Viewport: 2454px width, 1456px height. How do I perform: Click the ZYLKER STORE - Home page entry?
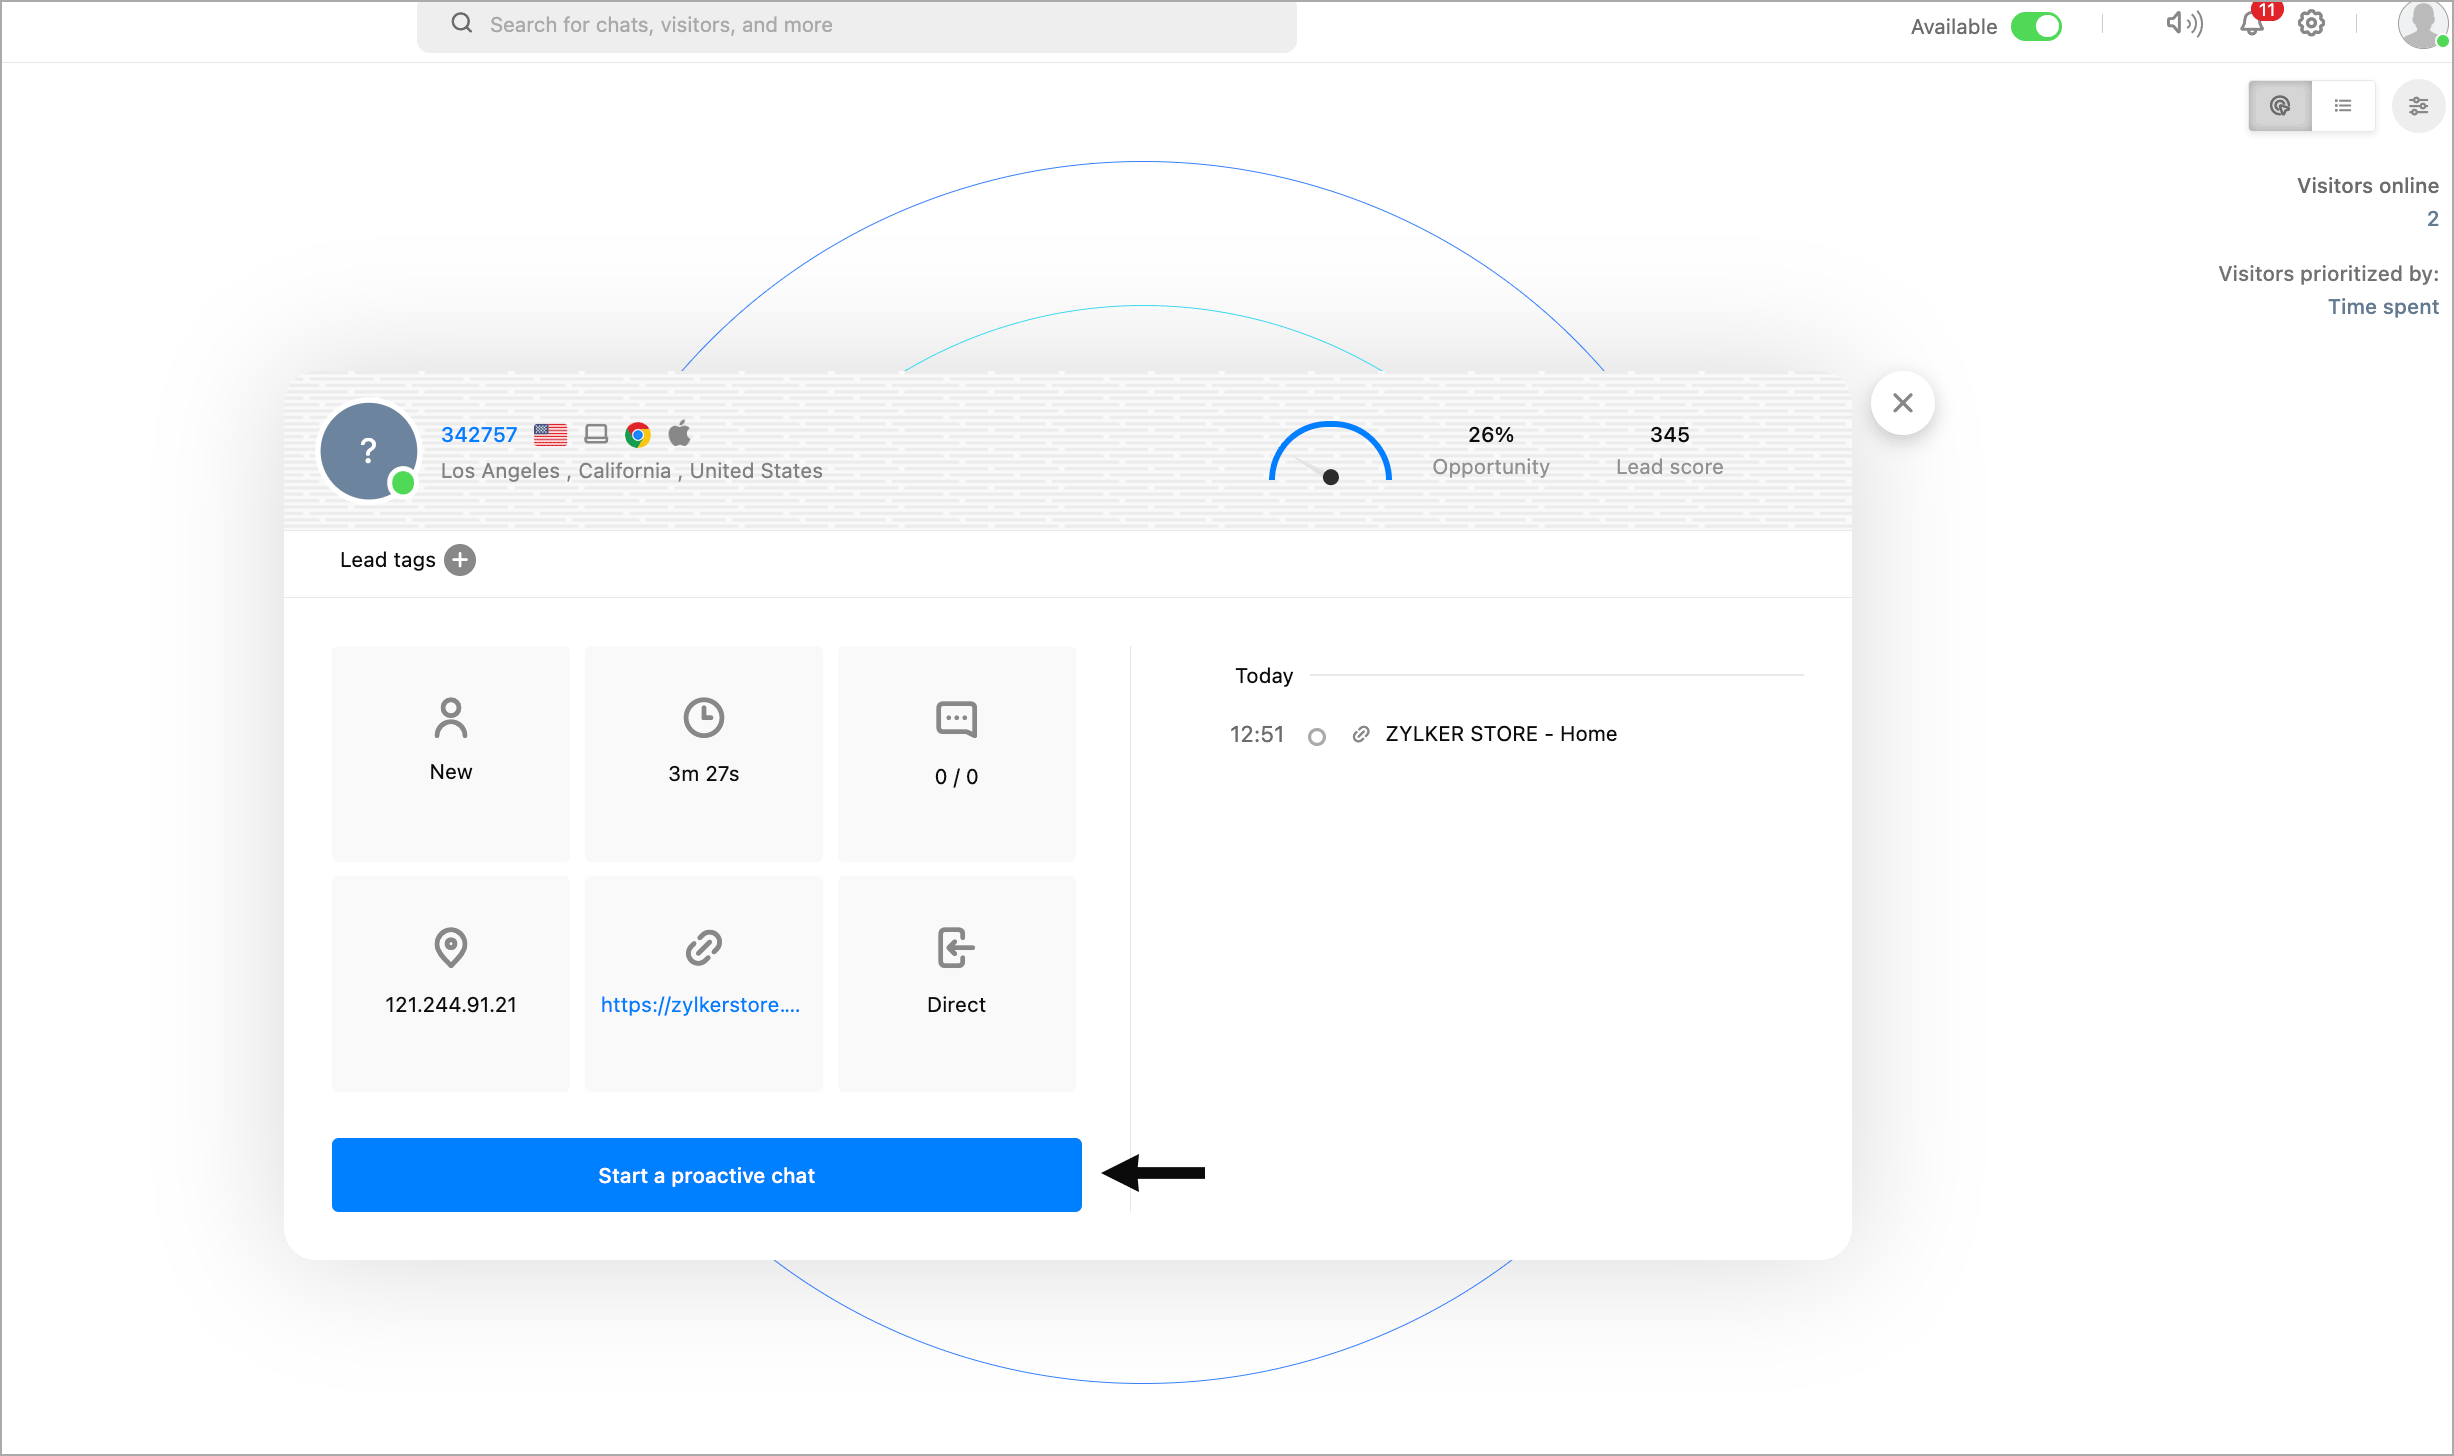click(1500, 734)
